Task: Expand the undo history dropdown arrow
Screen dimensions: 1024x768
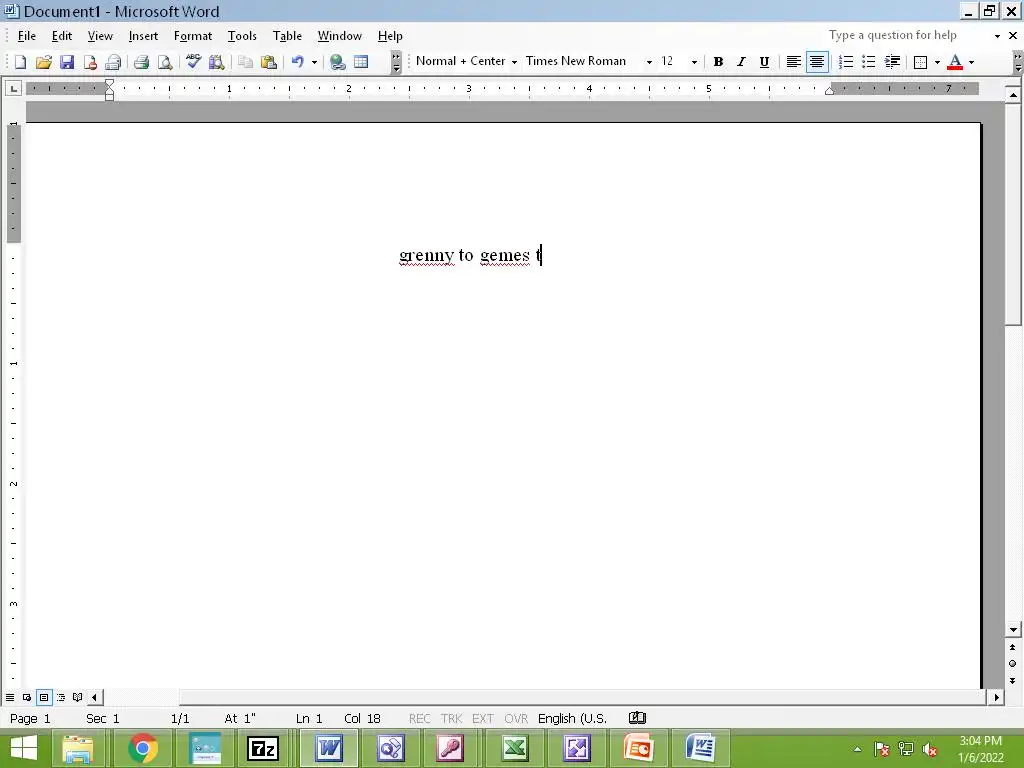Action: [314, 62]
